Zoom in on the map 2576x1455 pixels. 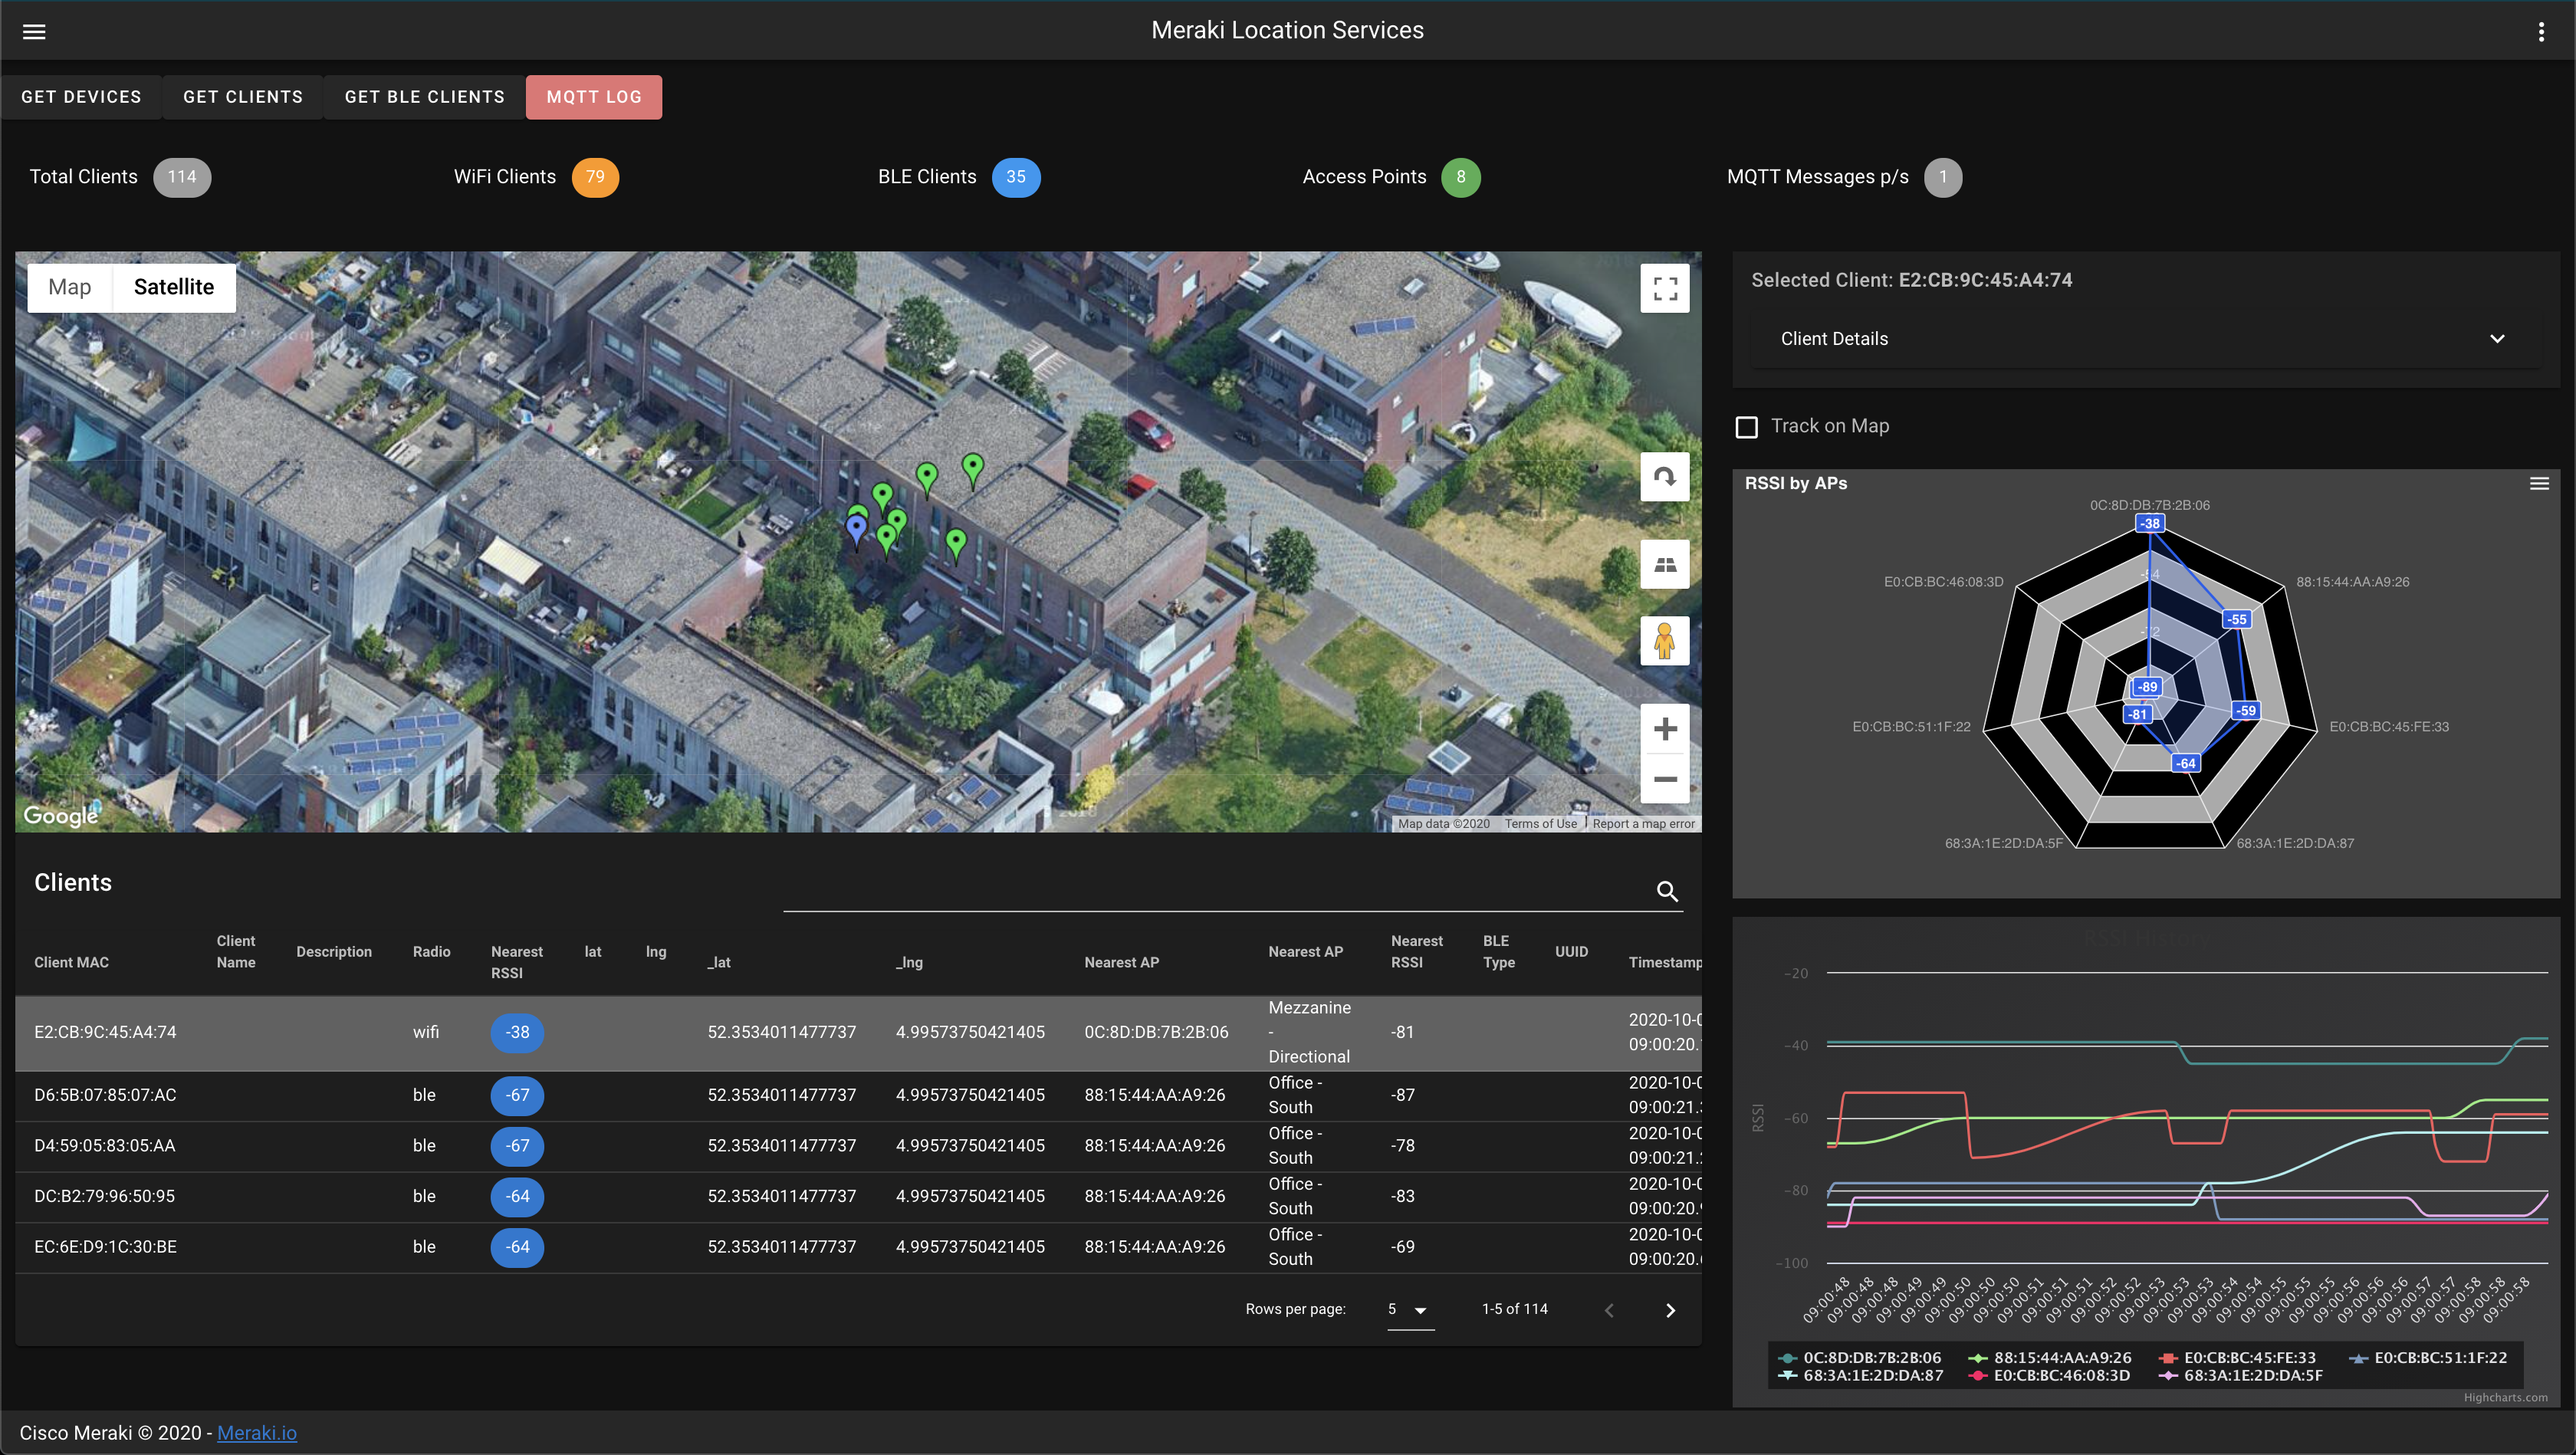point(1664,729)
